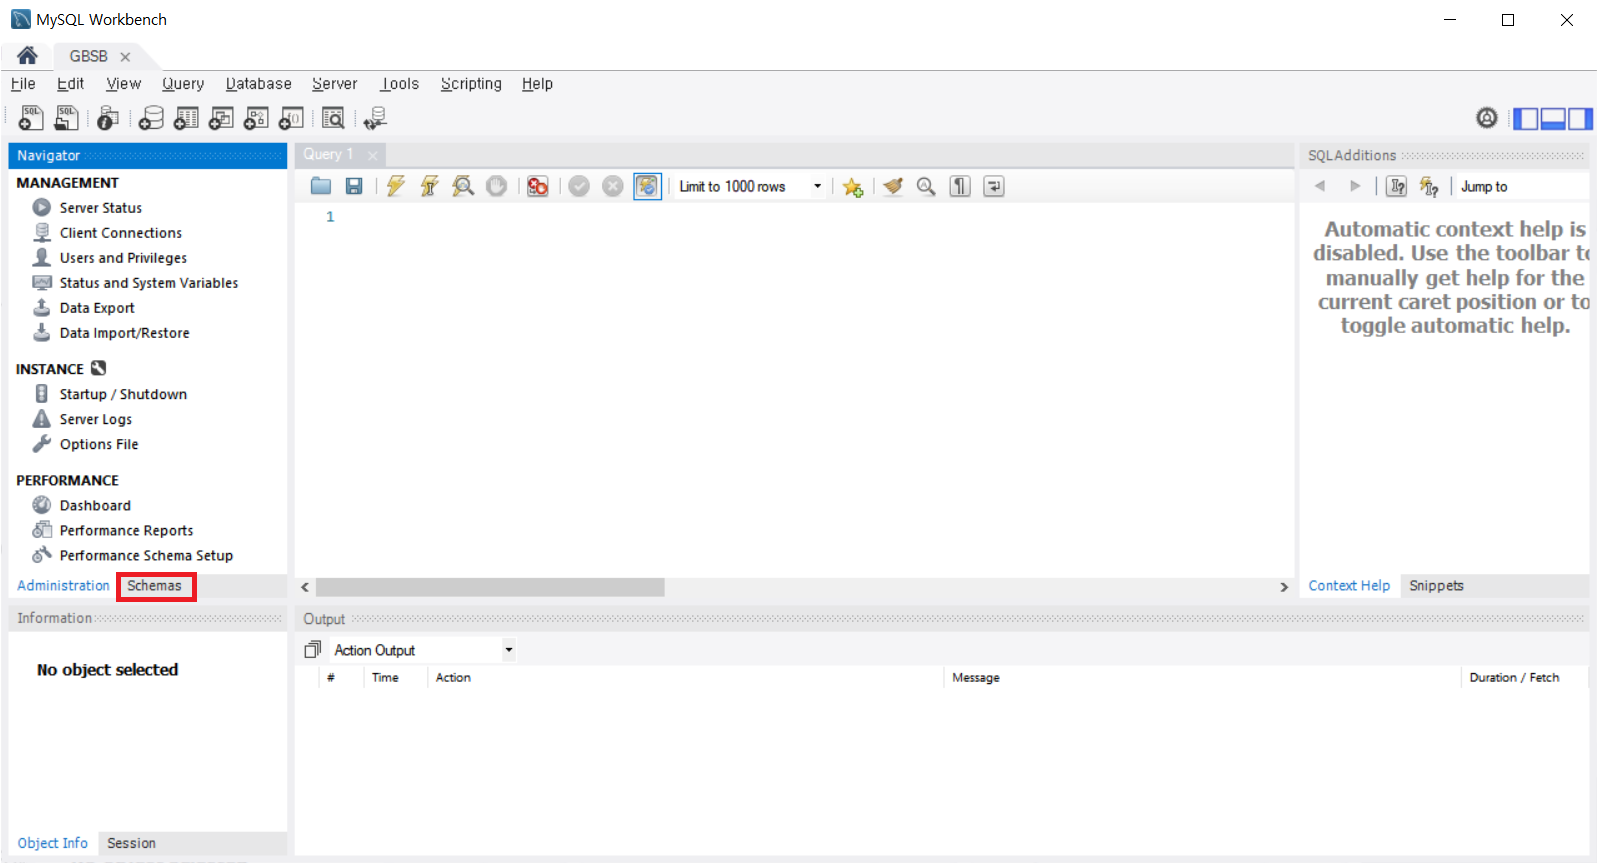This screenshot has height=864, width=1598.
Task: Beautify the SQL script broom icon
Action: [x=893, y=186]
